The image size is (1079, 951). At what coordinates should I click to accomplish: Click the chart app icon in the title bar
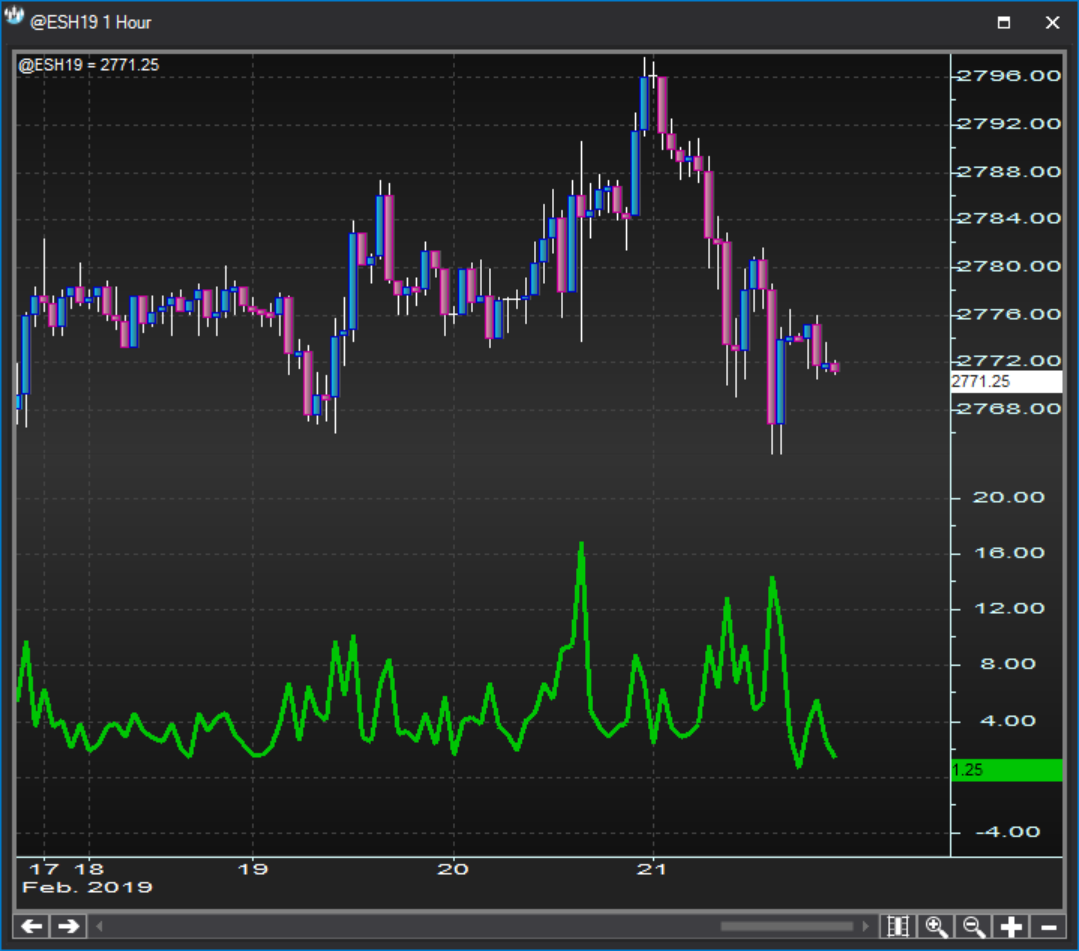[14, 17]
